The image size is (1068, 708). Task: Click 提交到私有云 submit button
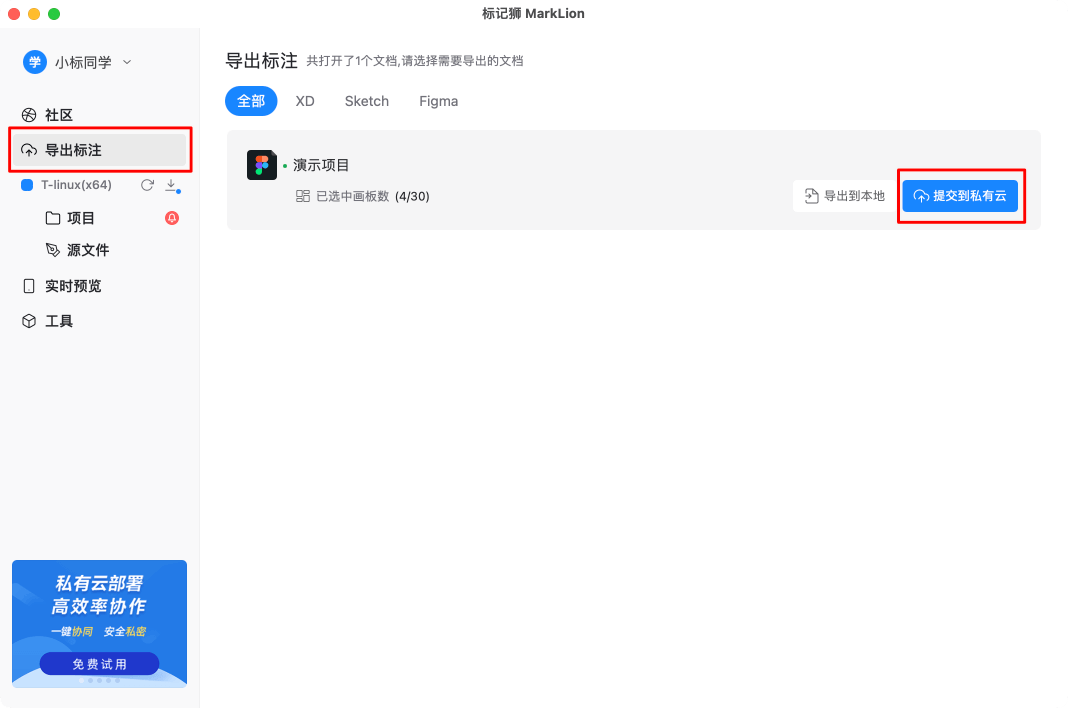(961, 195)
